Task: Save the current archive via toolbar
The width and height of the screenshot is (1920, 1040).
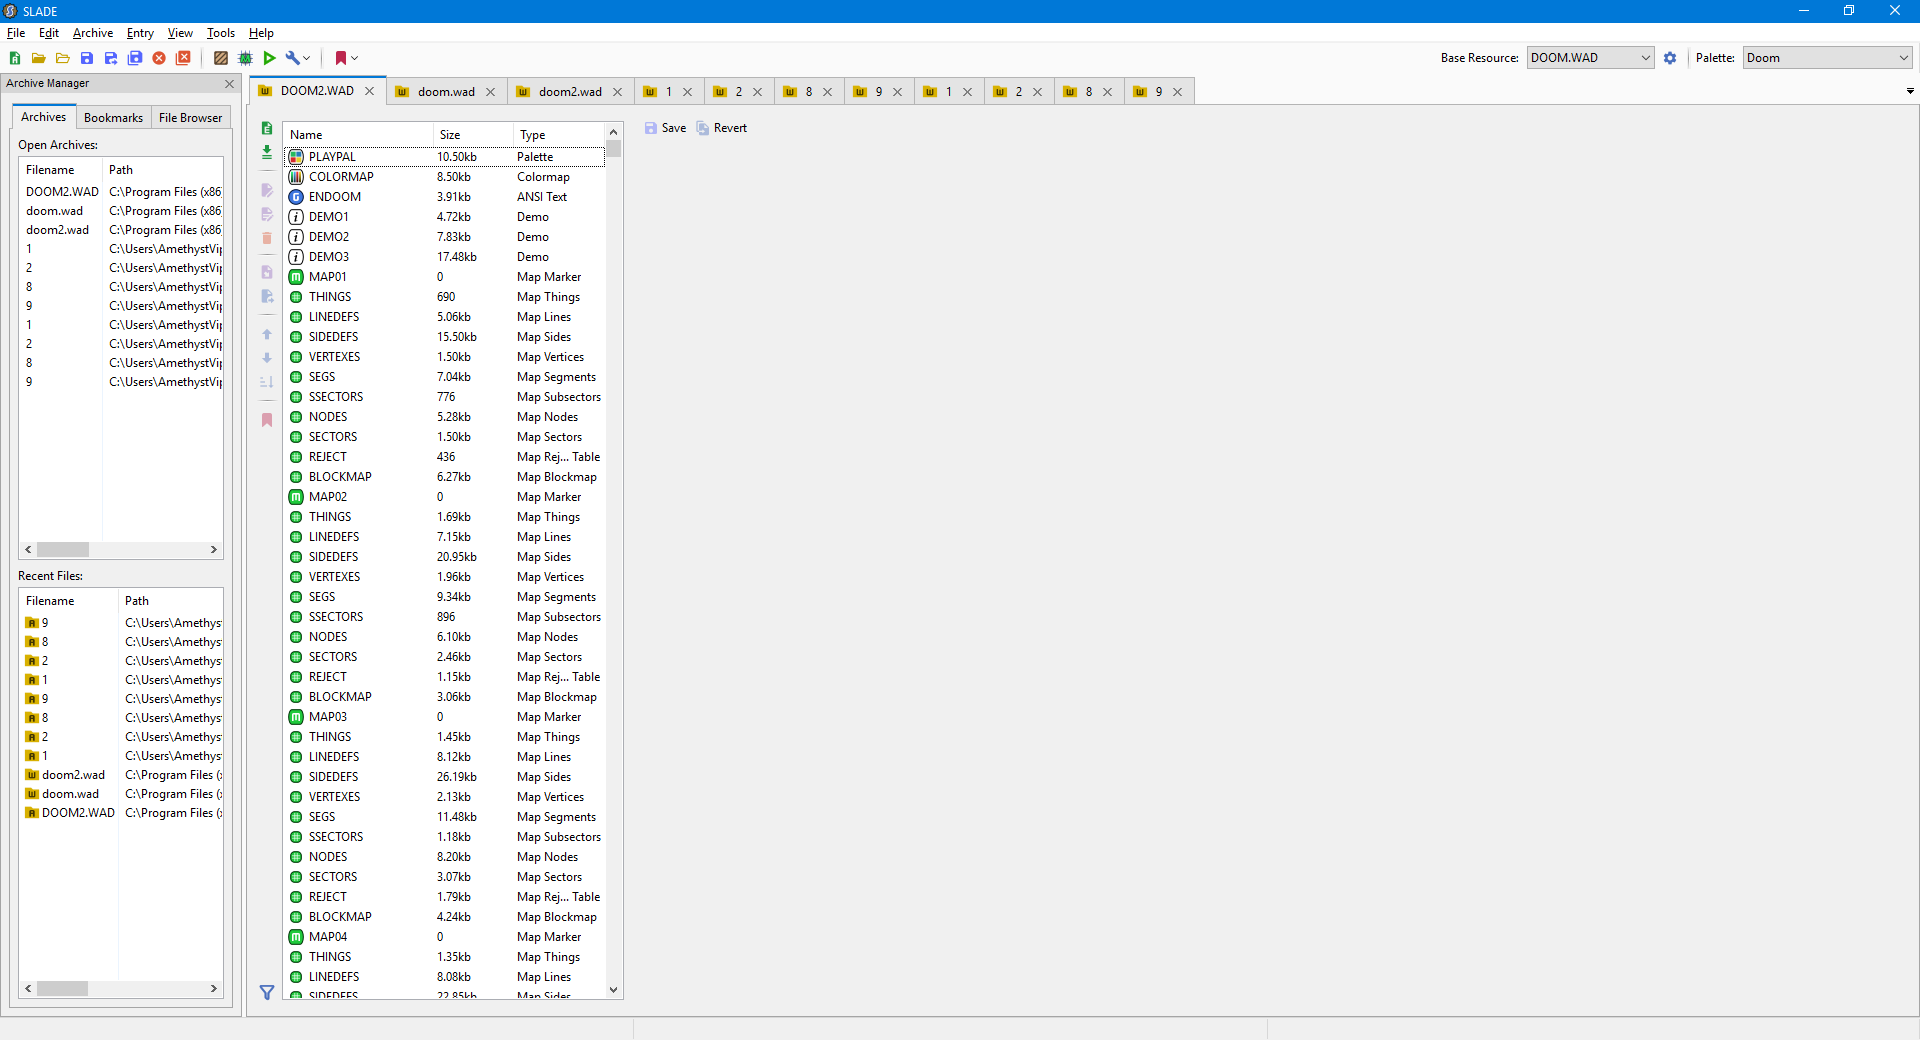Action: (87, 58)
